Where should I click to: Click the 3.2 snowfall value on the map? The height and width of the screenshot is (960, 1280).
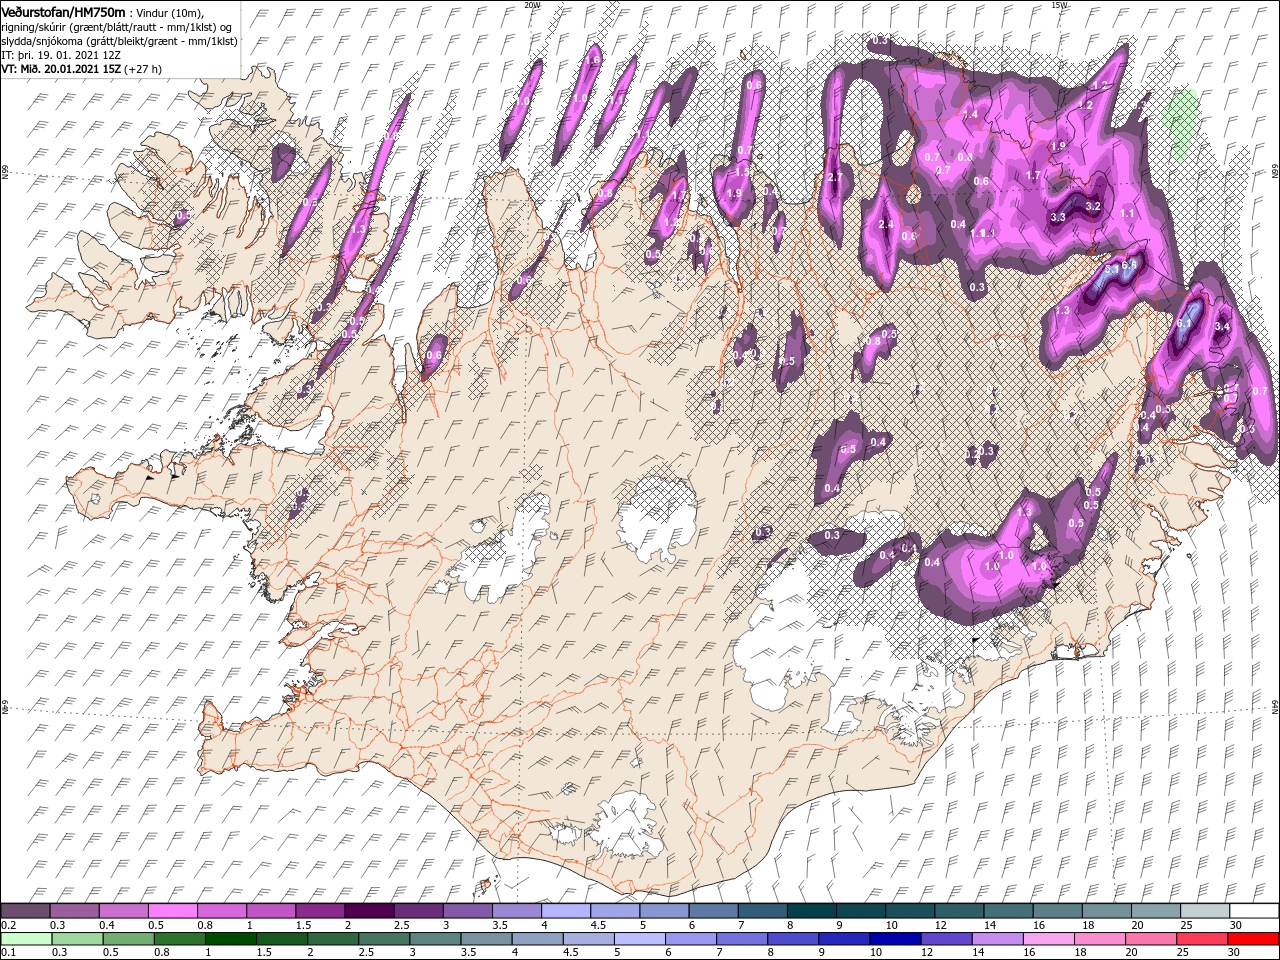(x=1093, y=206)
